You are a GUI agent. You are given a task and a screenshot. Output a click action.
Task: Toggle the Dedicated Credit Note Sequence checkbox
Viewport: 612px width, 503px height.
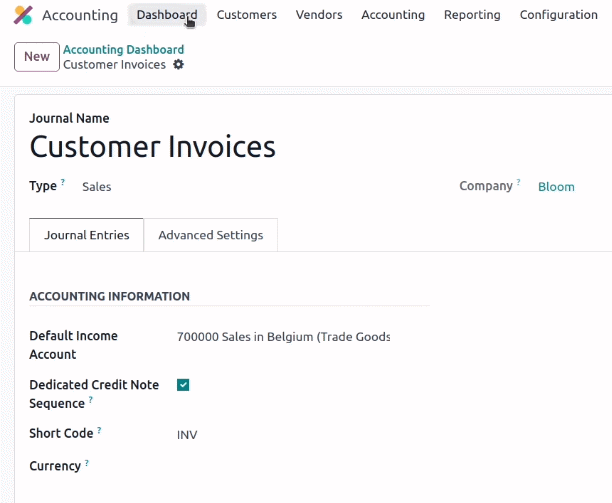click(183, 385)
